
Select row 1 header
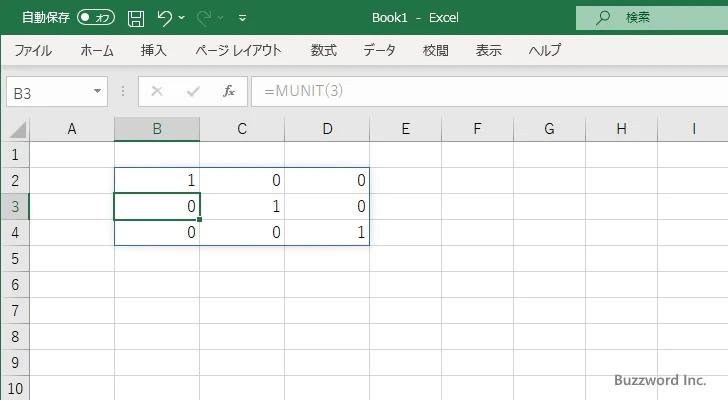[15, 155]
